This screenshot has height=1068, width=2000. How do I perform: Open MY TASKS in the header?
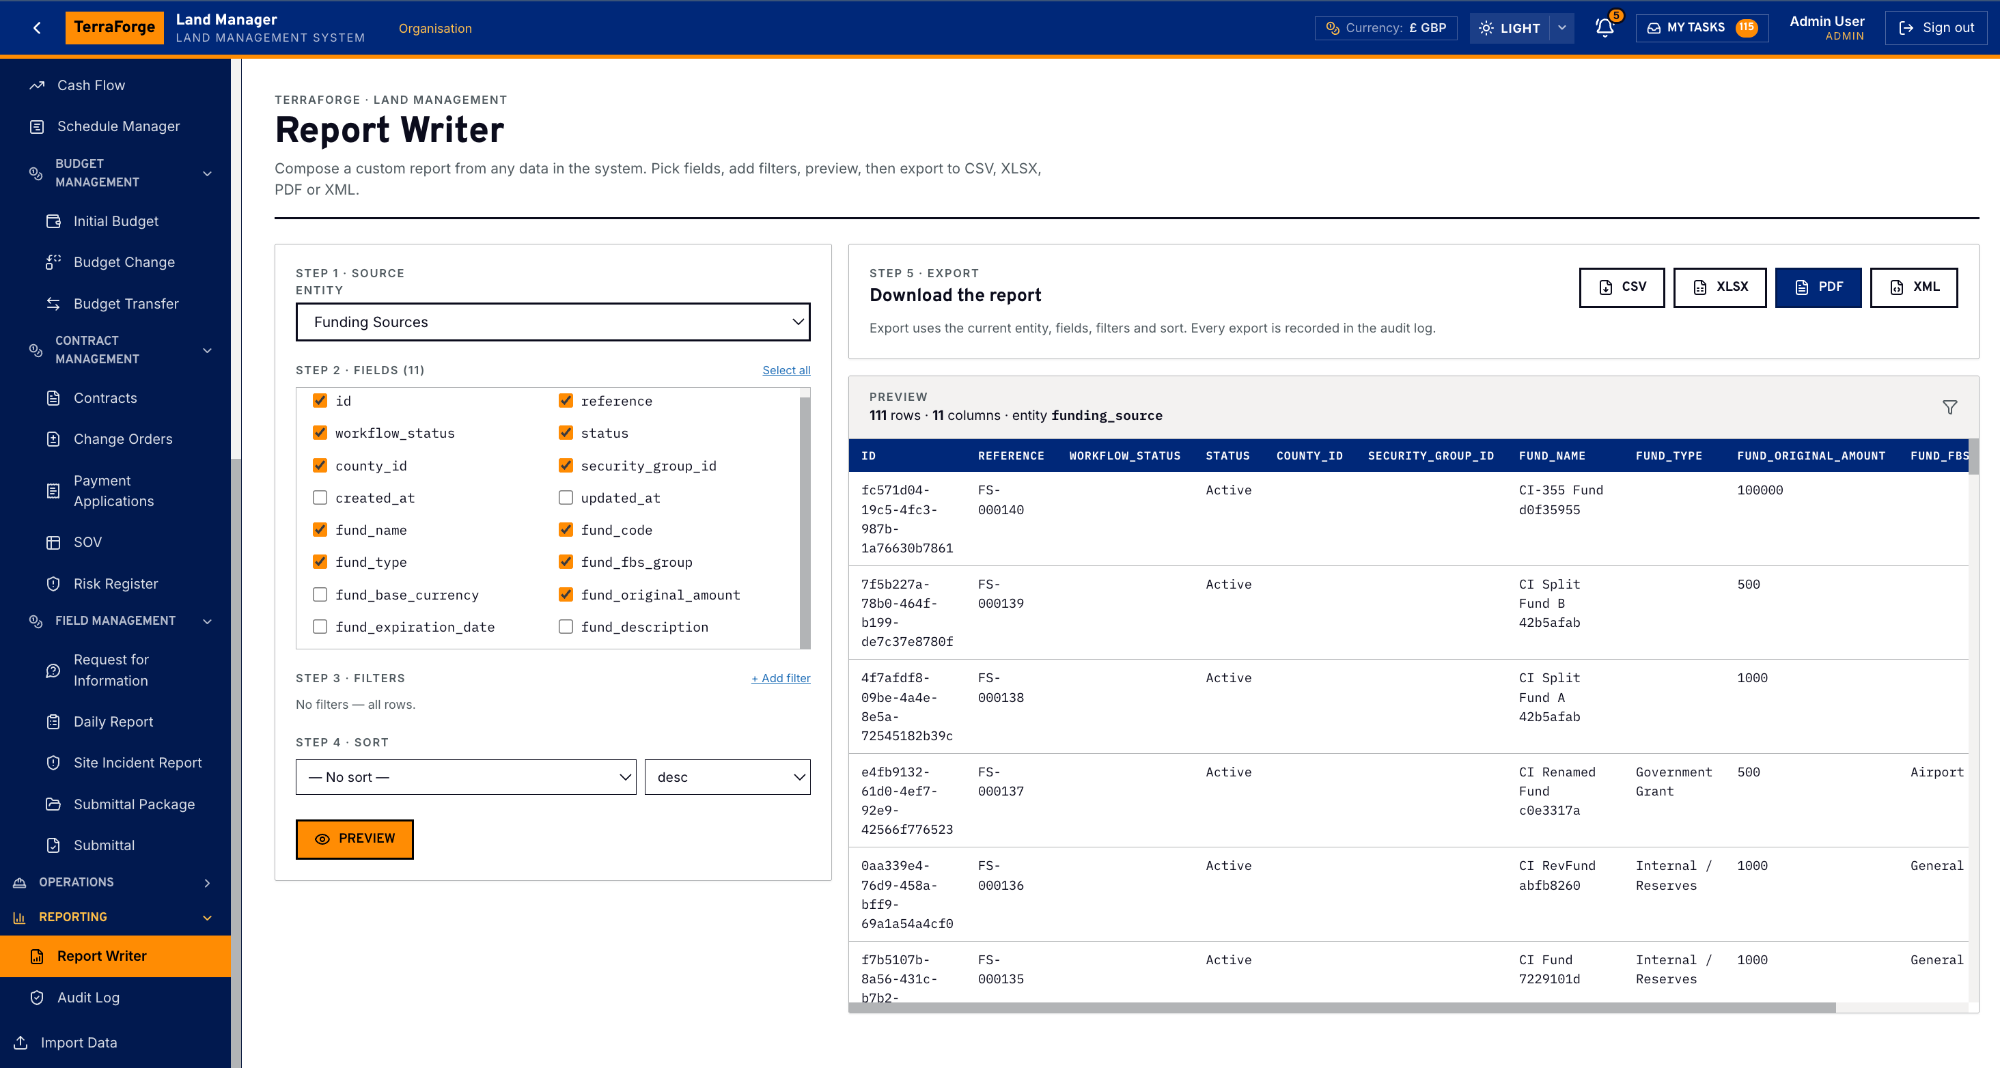click(x=1702, y=28)
